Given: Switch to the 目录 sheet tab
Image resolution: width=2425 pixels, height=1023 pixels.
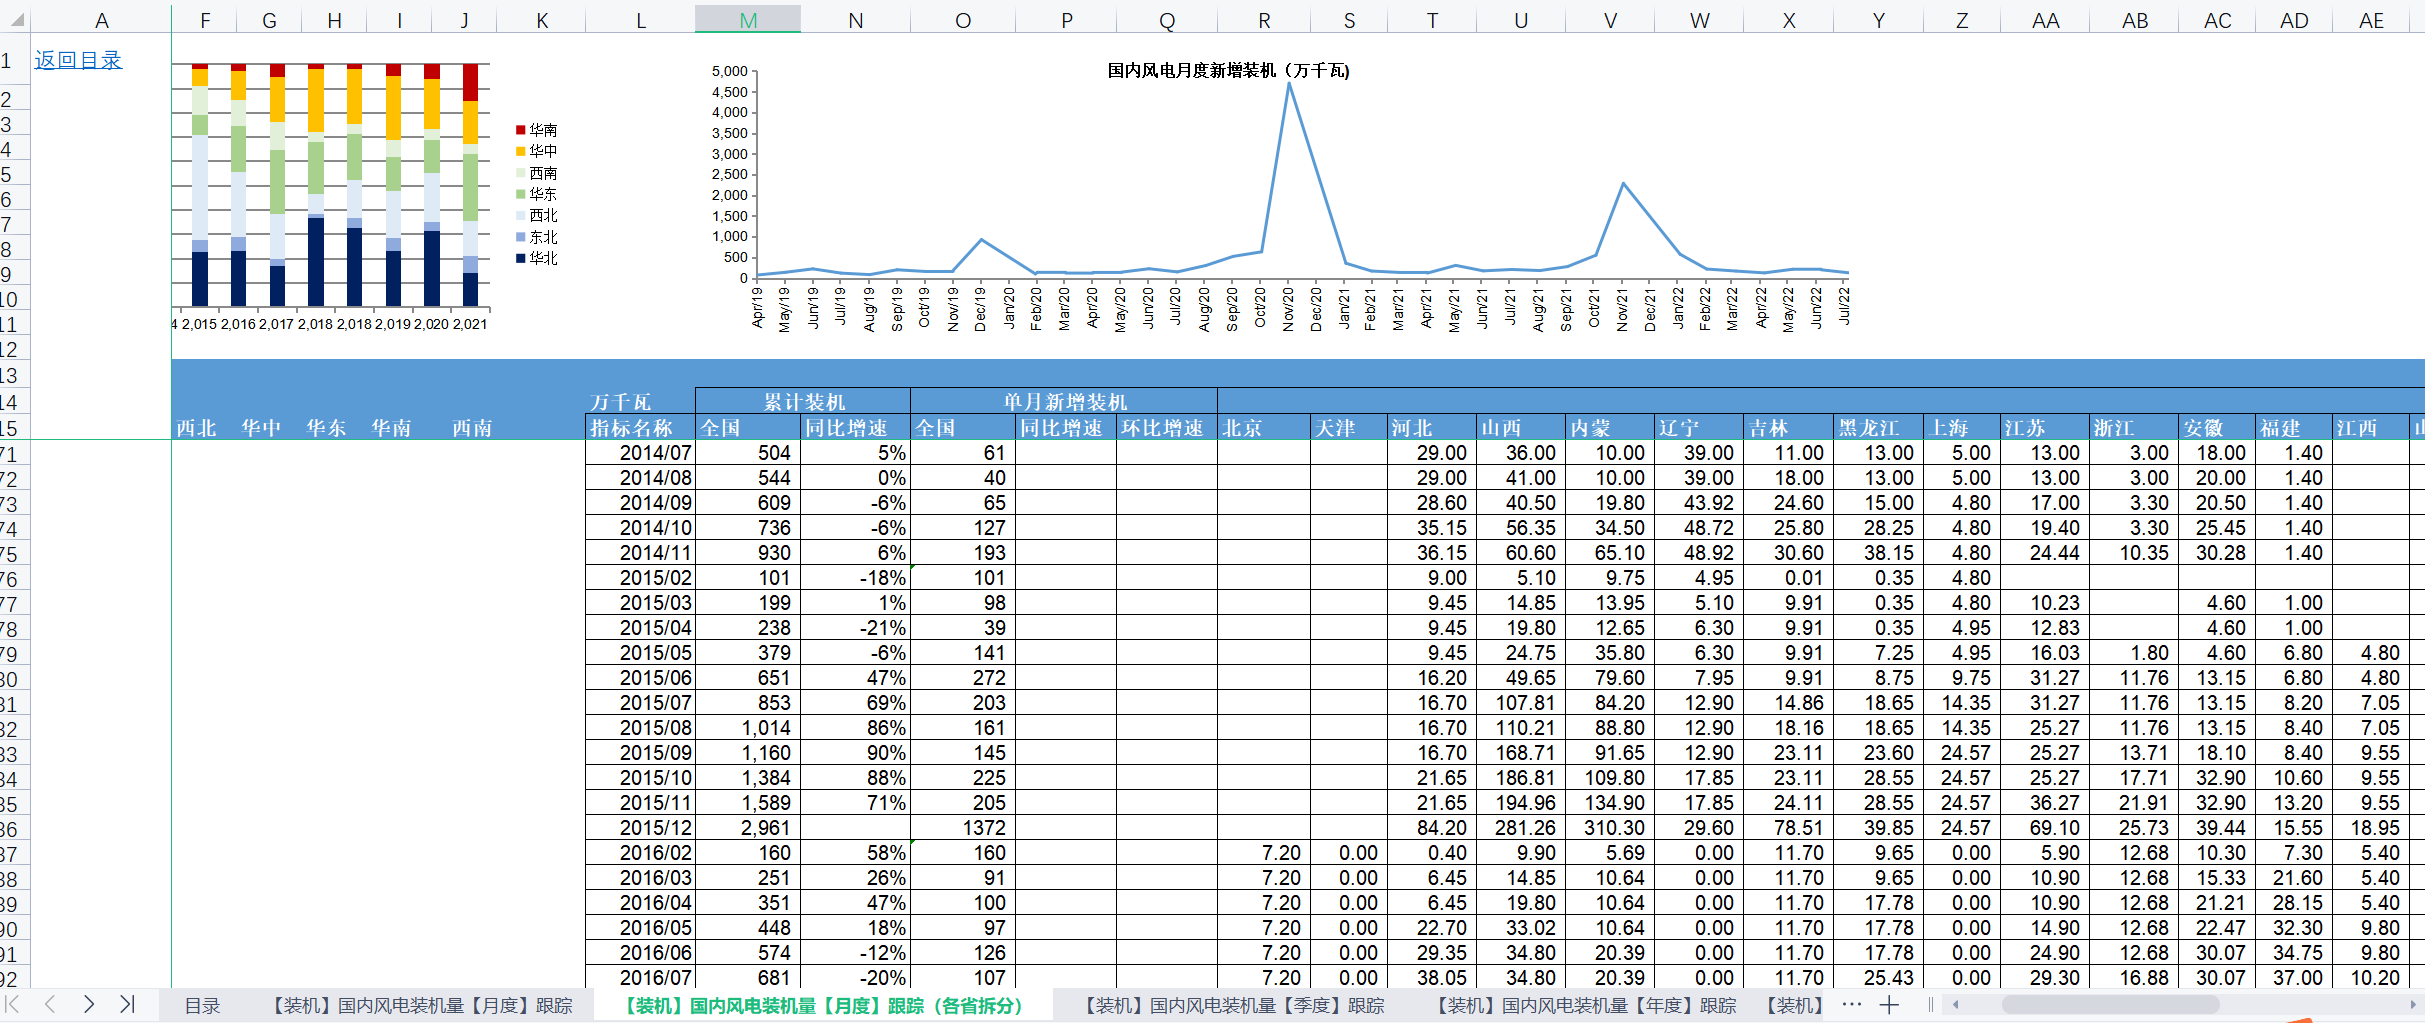Looking at the screenshot, I should [x=202, y=1005].
